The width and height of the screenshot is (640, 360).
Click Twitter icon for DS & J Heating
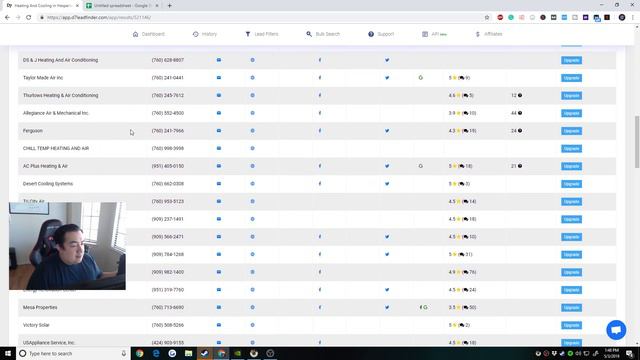pyautogui.click(x=387, y=60)
